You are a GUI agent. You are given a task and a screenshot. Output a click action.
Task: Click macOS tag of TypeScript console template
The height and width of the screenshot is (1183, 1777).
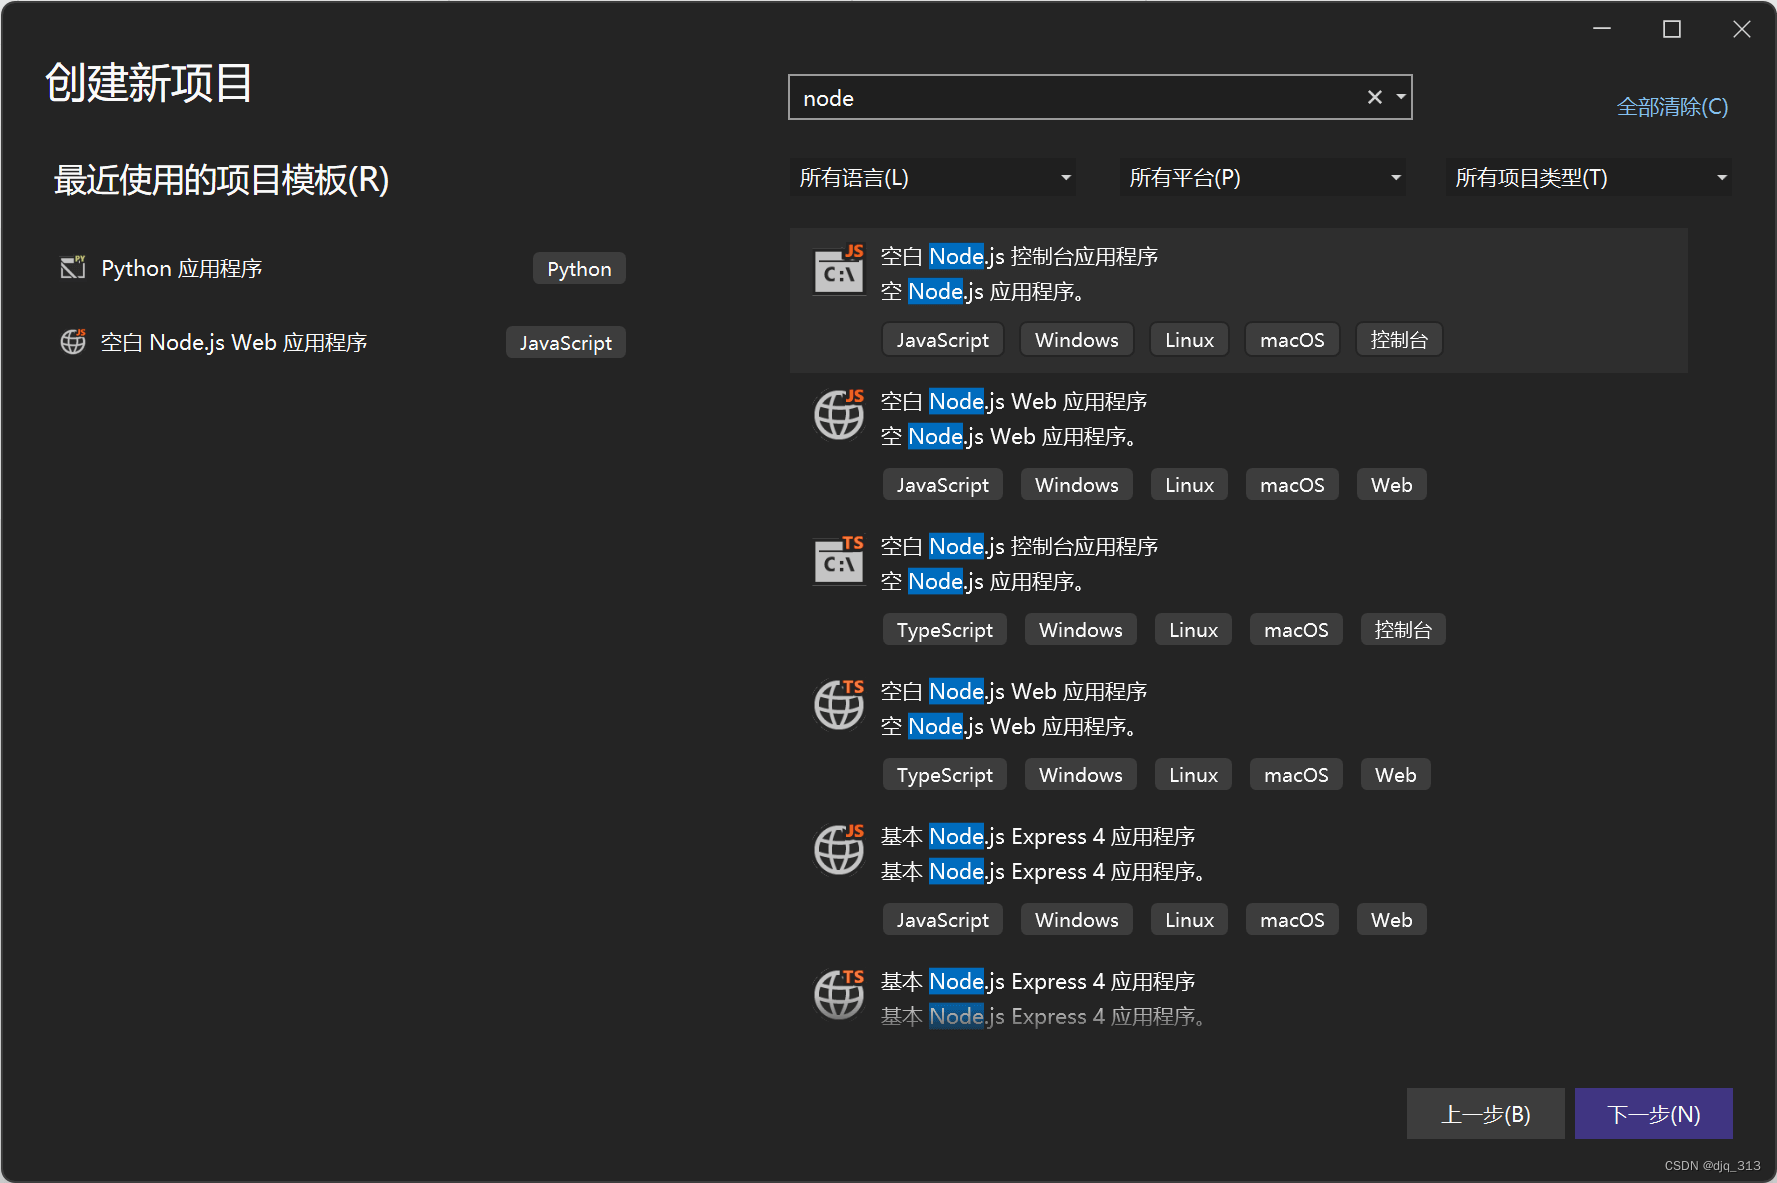pyautogui.click(x=1296, y=629)
